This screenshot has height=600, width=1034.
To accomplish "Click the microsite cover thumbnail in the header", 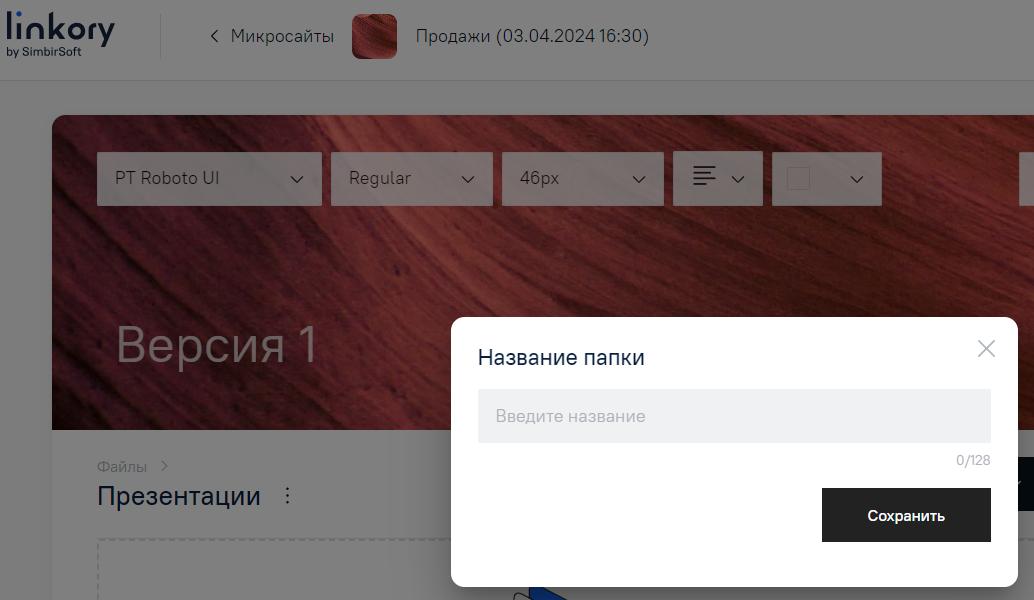I will (375, 36).
